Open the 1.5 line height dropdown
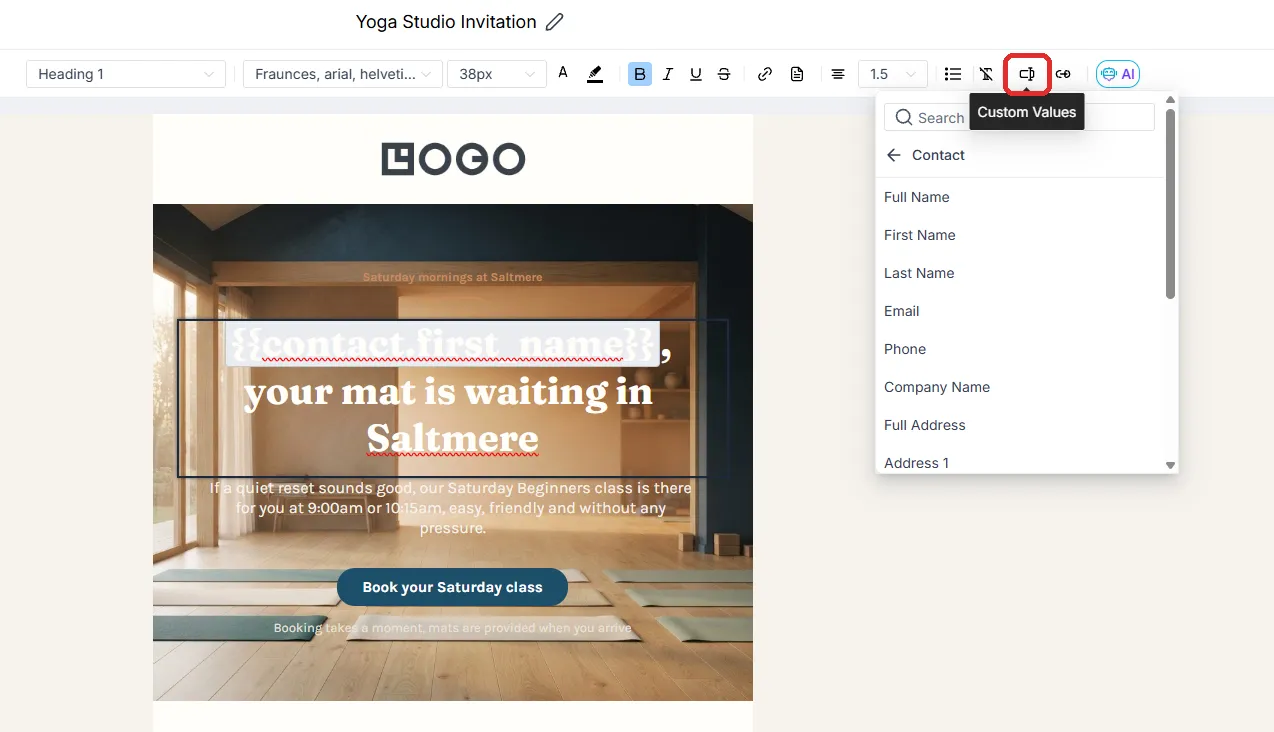Viewport: 1274px width, 732px height. (892, 74)
